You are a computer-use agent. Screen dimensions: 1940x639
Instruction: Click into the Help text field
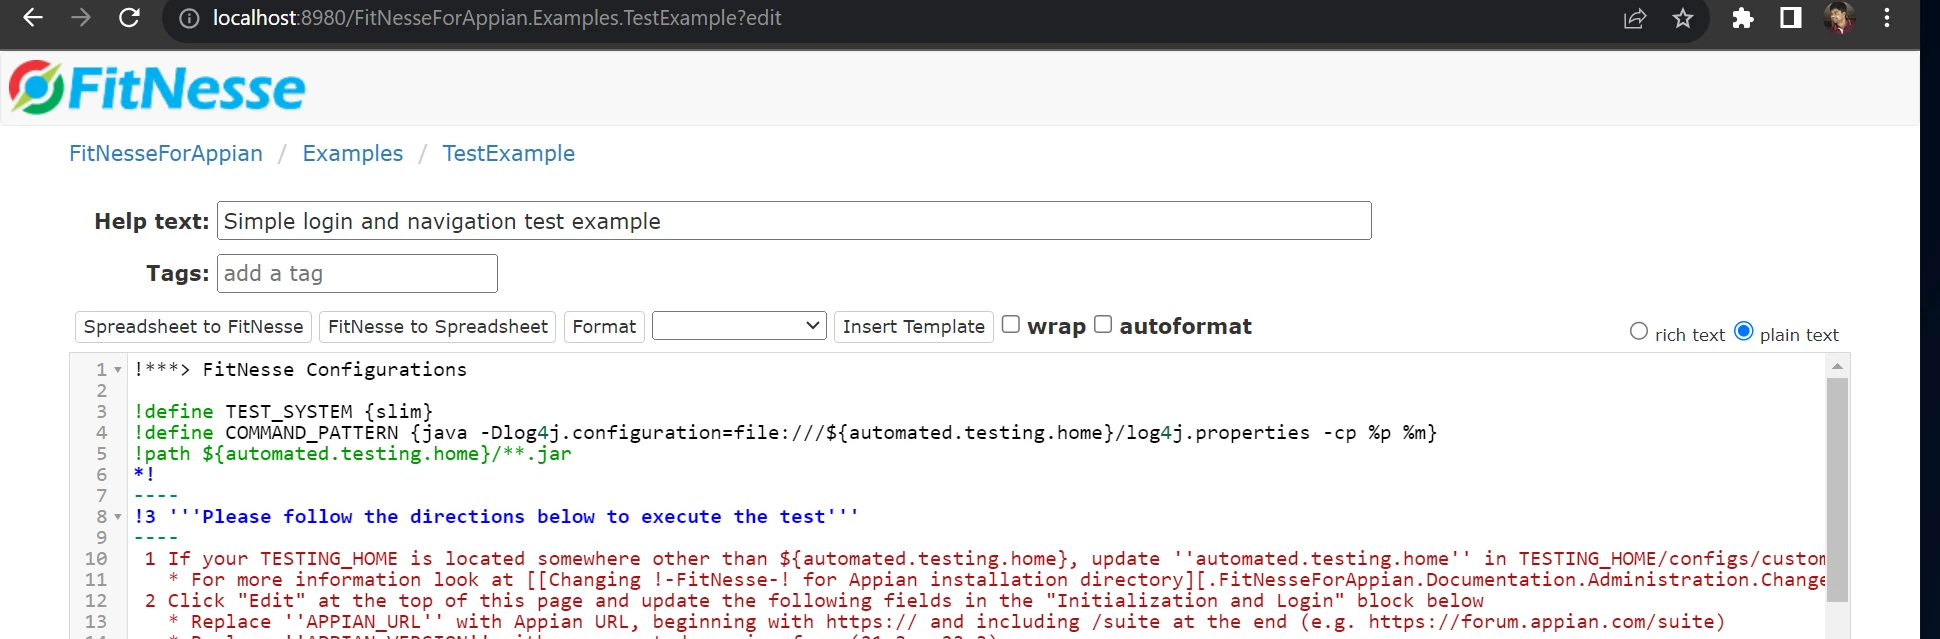(794, 221)
